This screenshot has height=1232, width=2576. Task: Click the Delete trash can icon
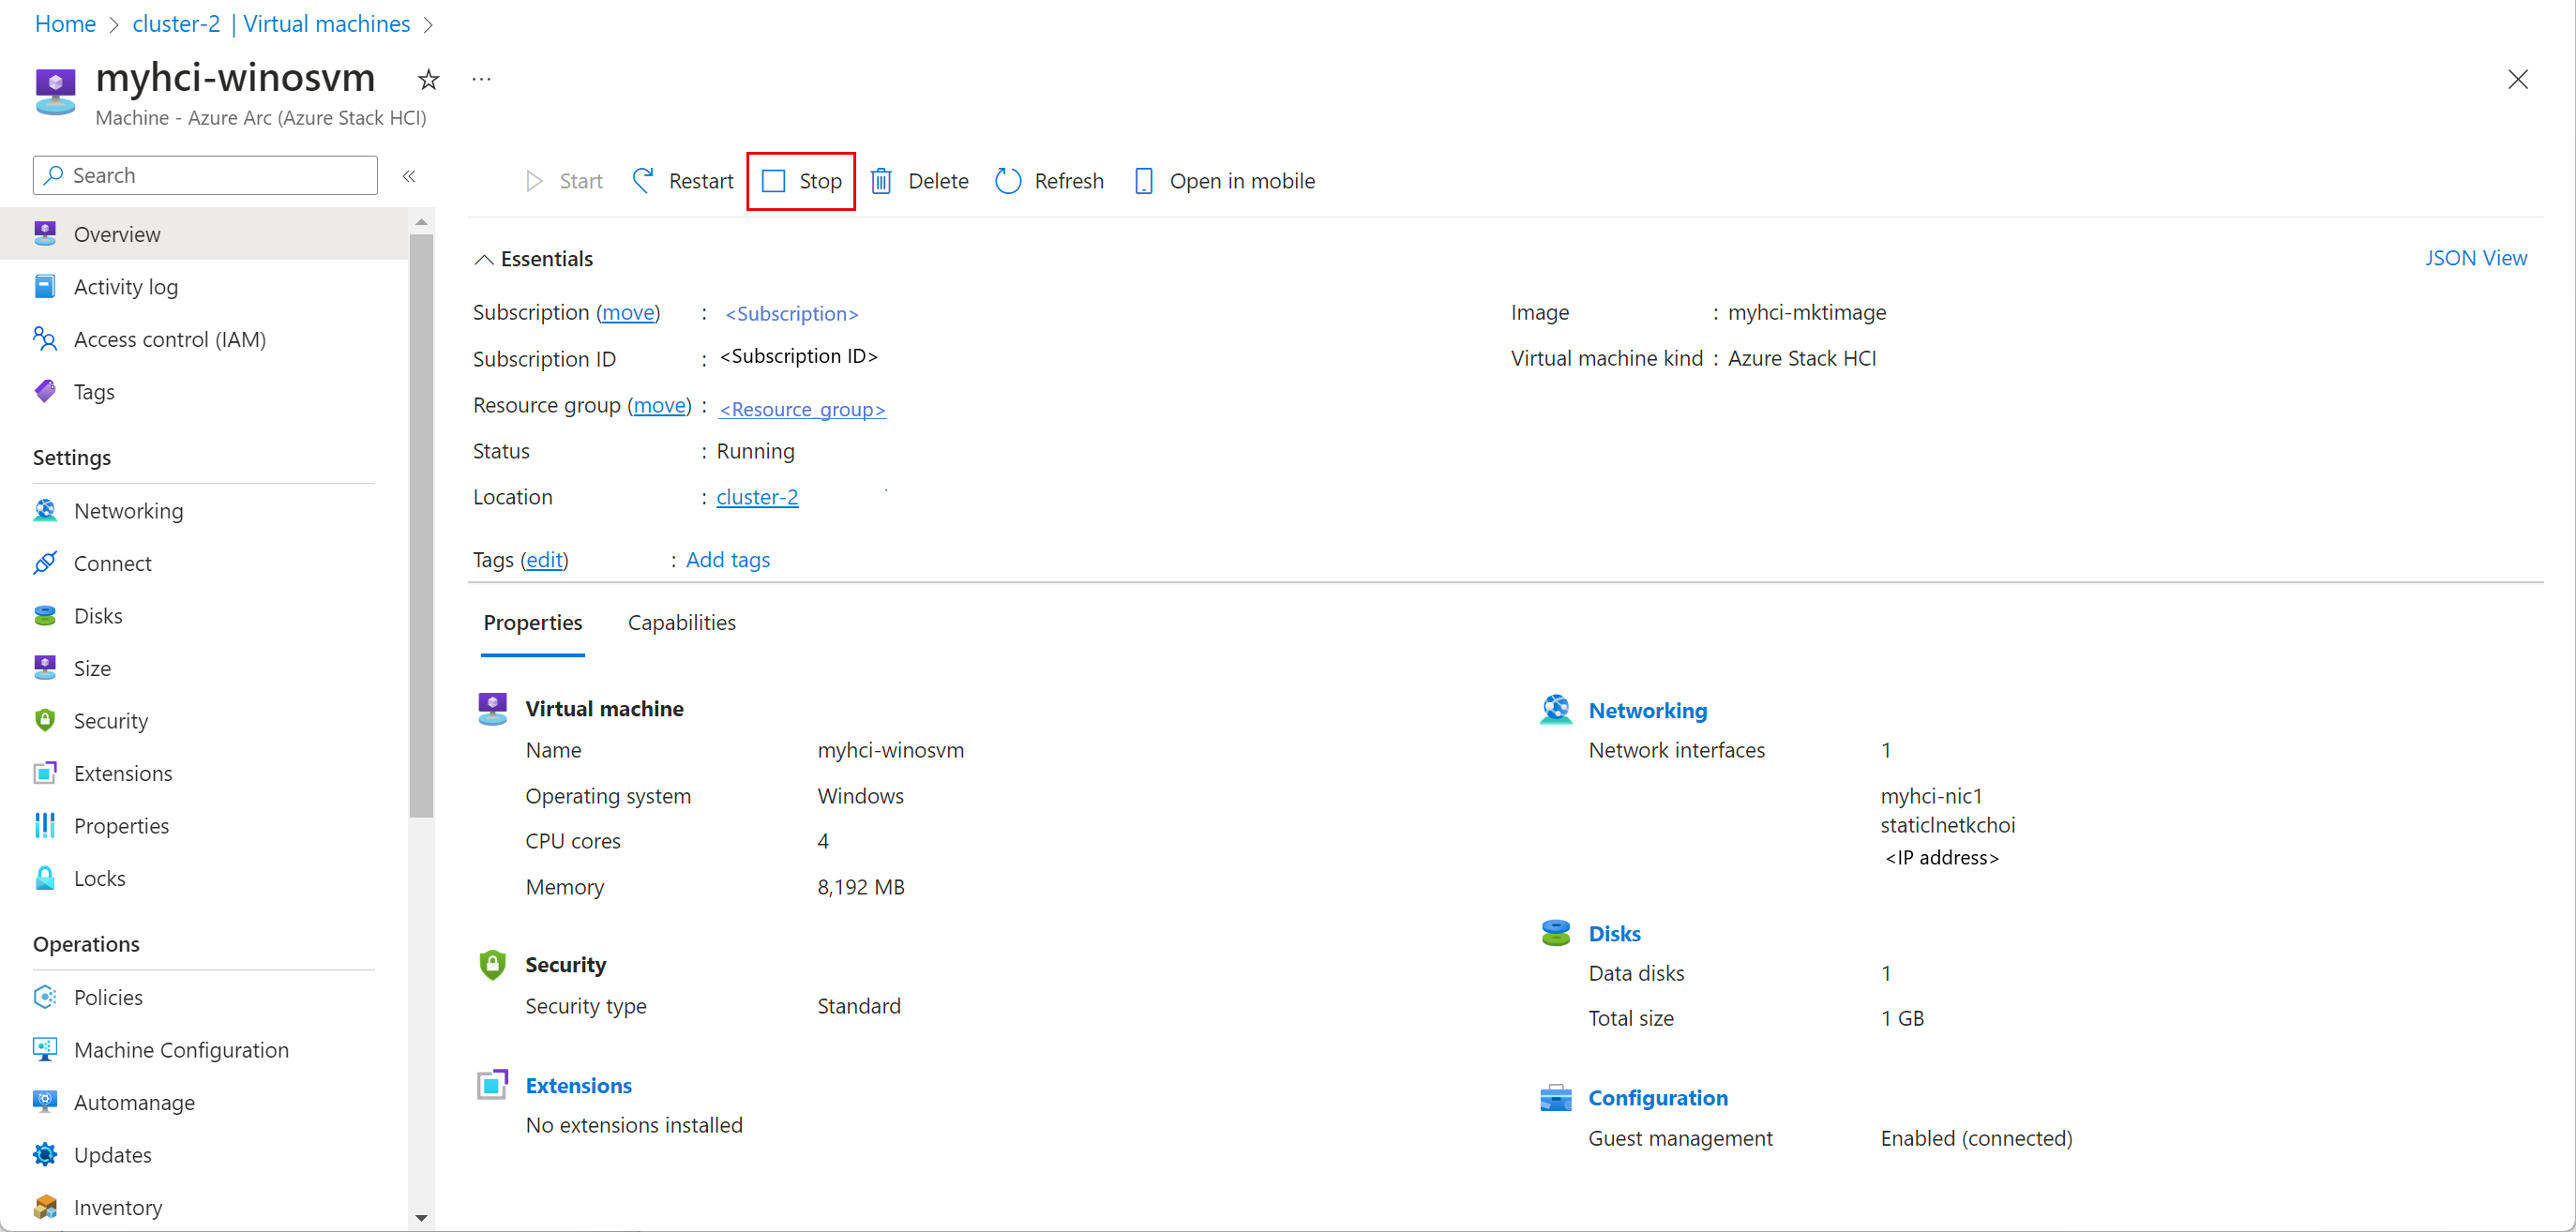click(881, 181)
